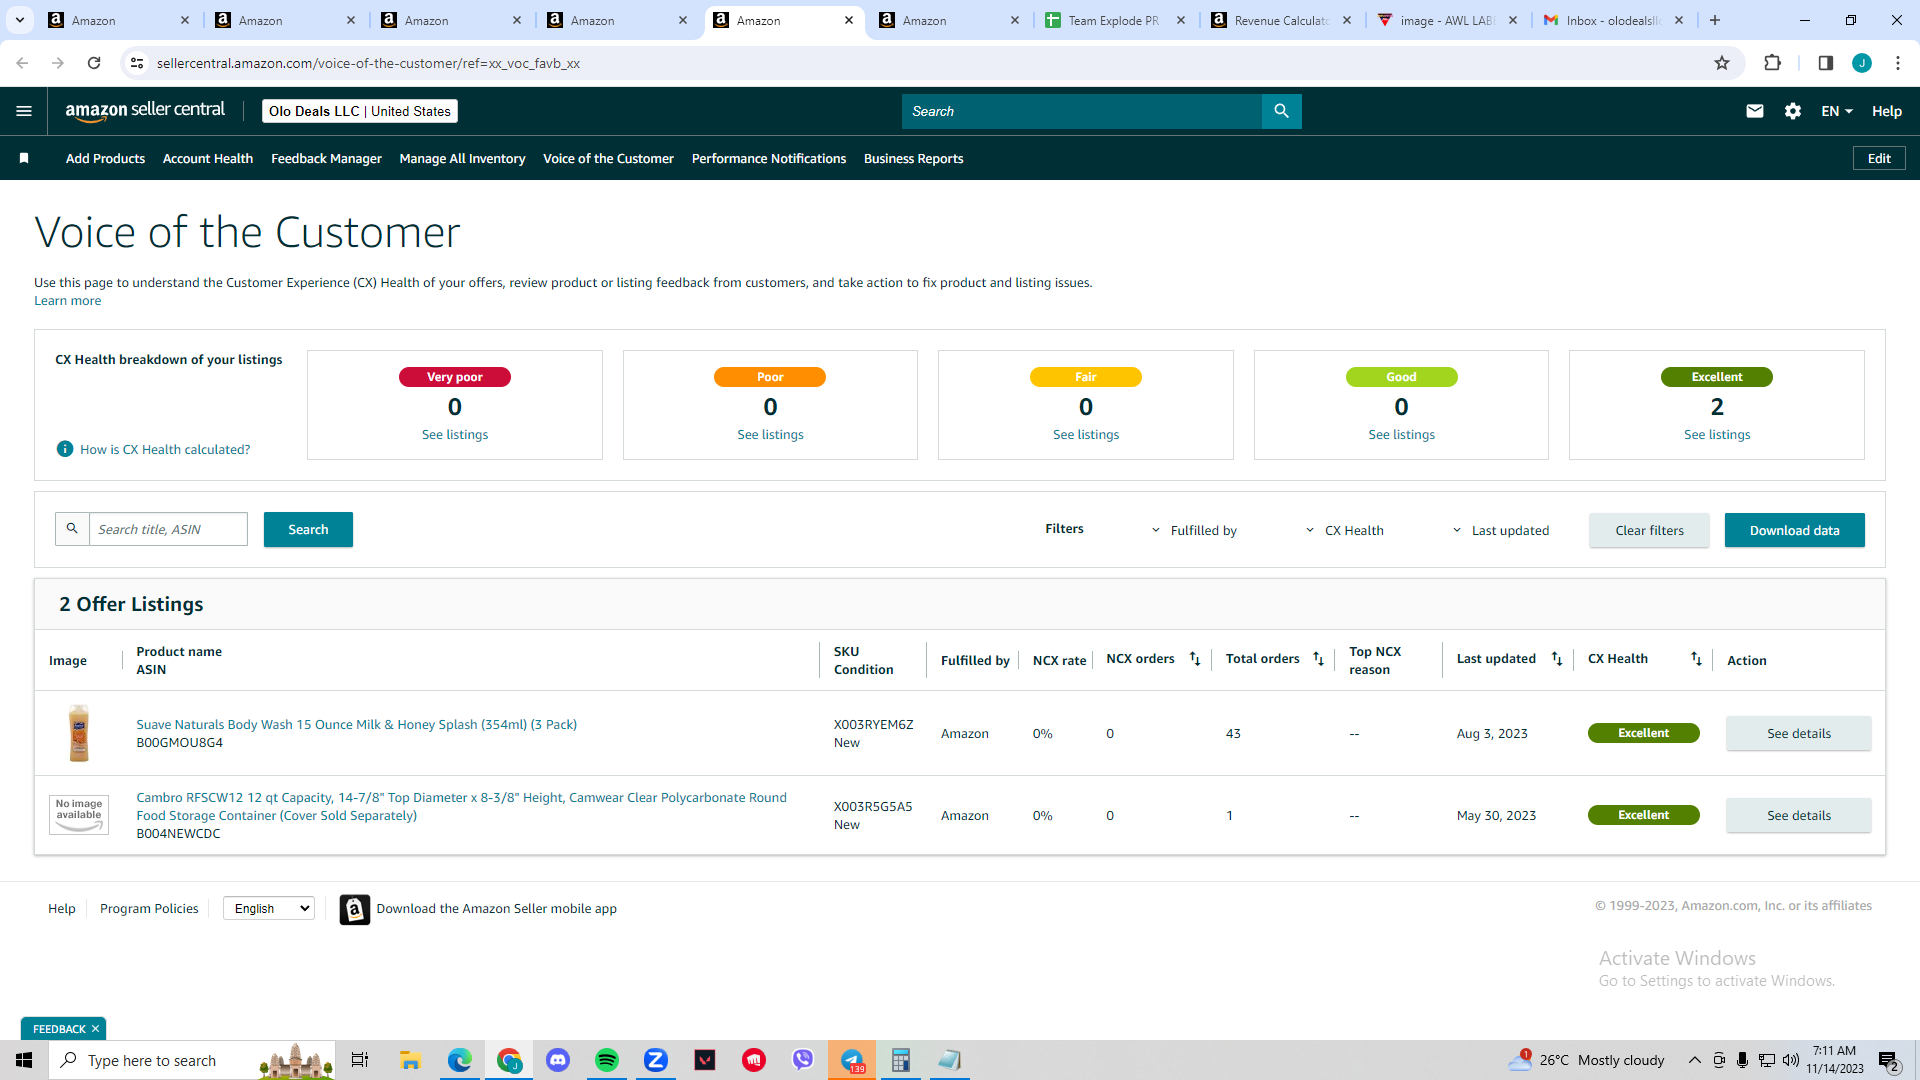The width and height of the screenshot is (1920, 1080).
Task: Expand the CX Health filter
Action: (1345, 530)
